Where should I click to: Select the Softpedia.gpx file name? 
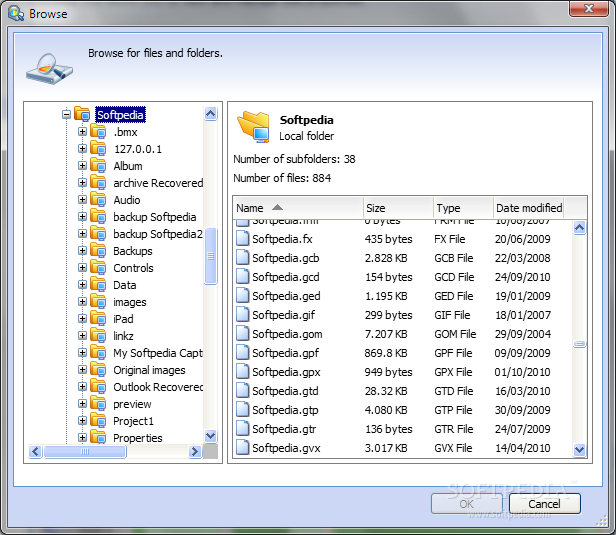point(286,372)
